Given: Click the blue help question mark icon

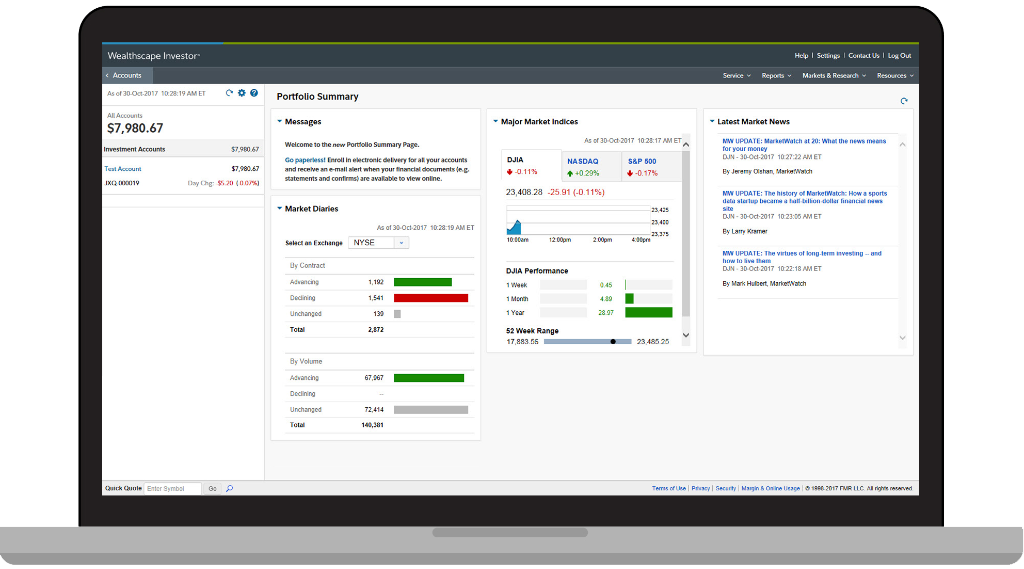Looking at the screenshot, I should pos(254,93).
